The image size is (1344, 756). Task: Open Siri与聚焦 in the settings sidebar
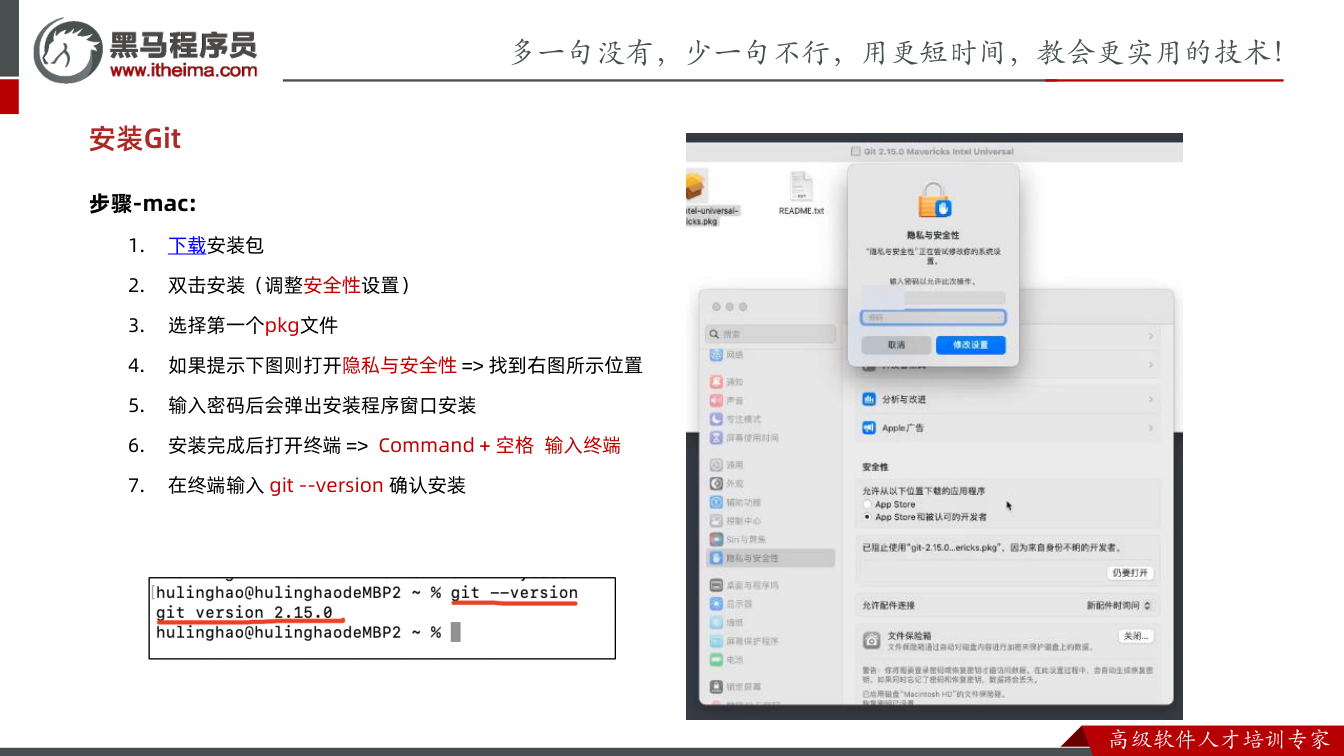pos(738,539)
